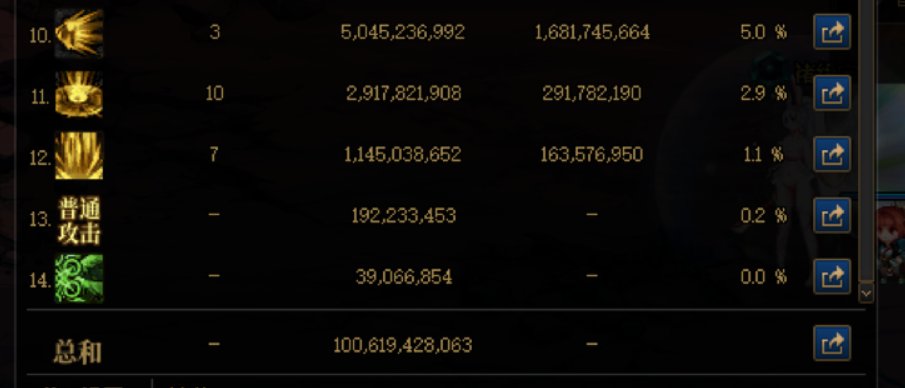The height and width of the screenshot is (388, 905).
Task: Select the golden beam skill icon in row 10
Action: click(x=79, y=33)
